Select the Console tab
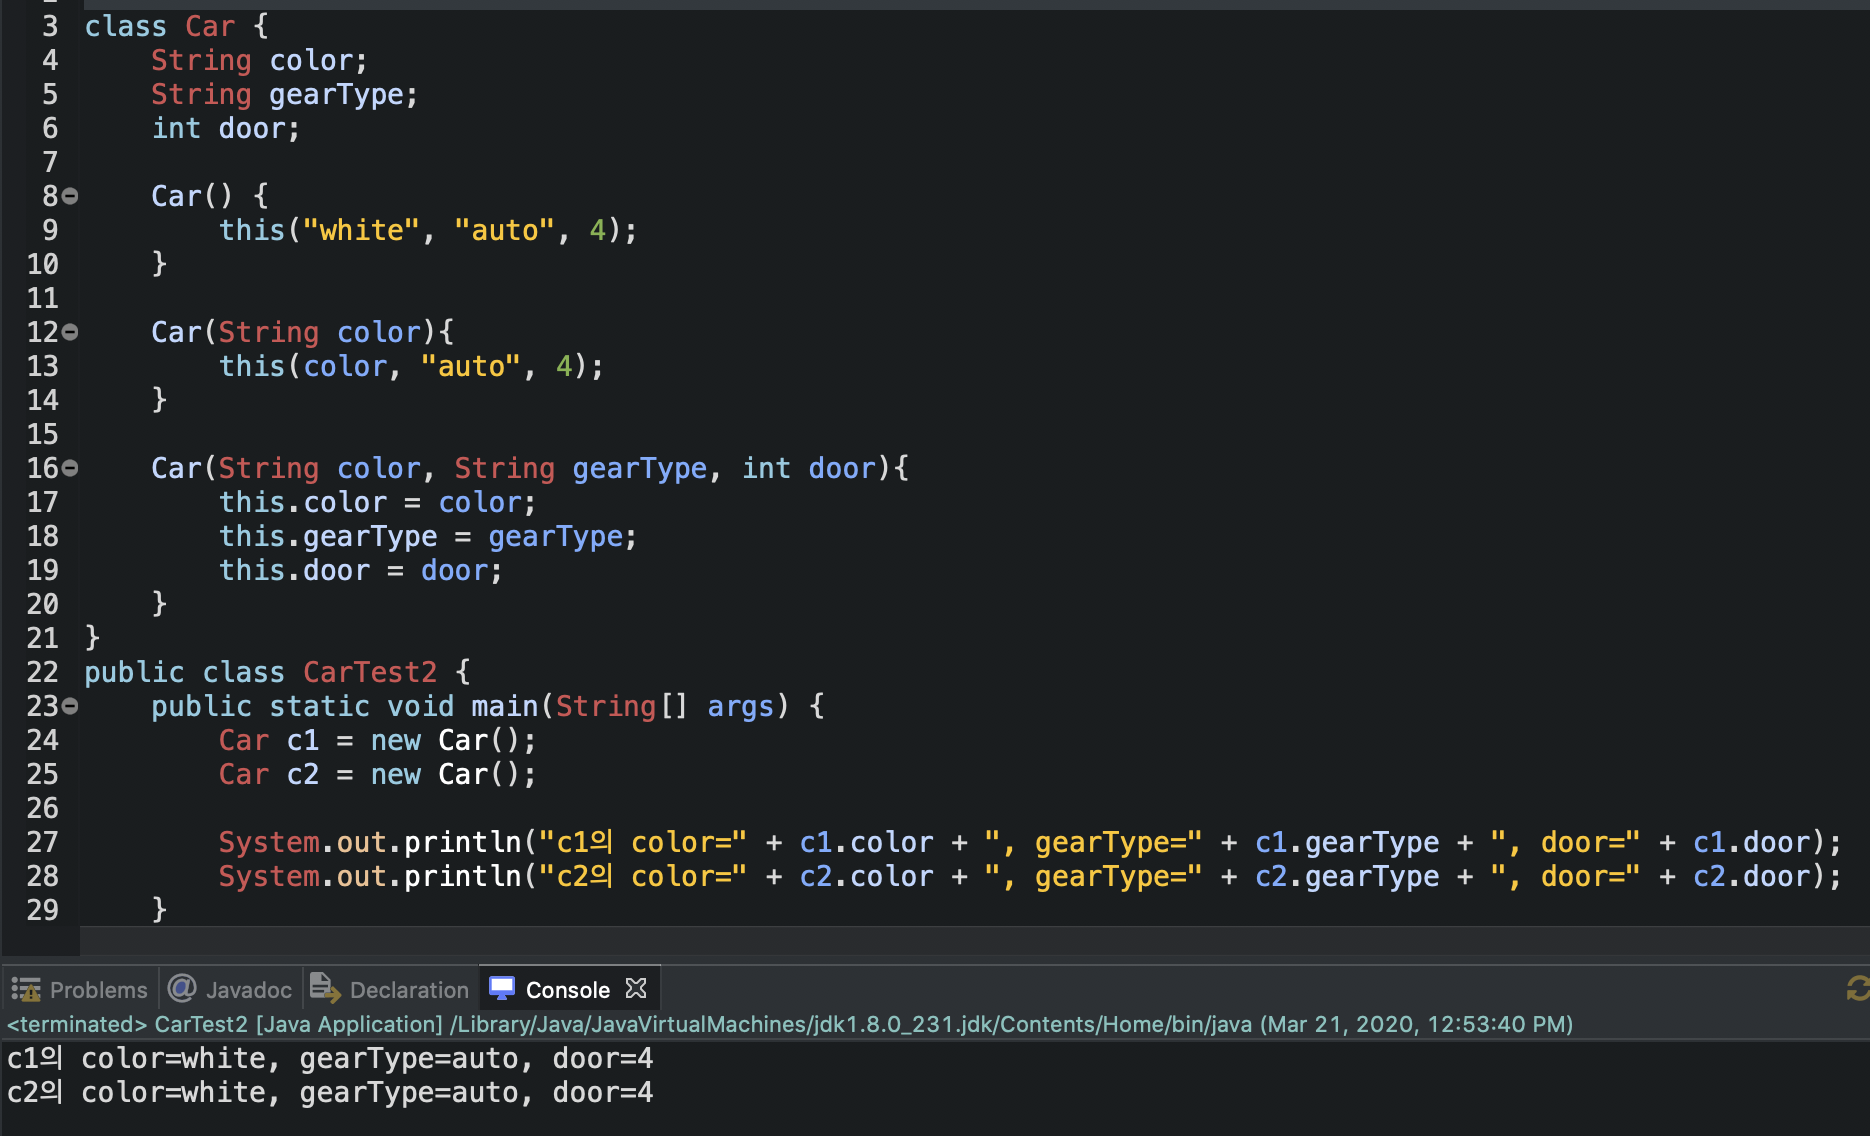 tap(567, 990)
